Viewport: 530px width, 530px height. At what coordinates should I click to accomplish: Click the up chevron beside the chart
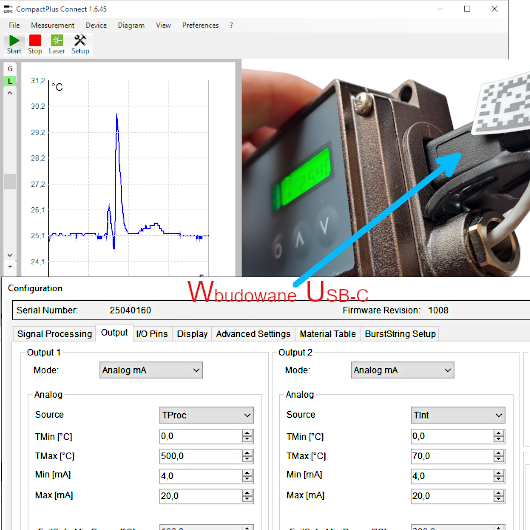click(10, 93)
